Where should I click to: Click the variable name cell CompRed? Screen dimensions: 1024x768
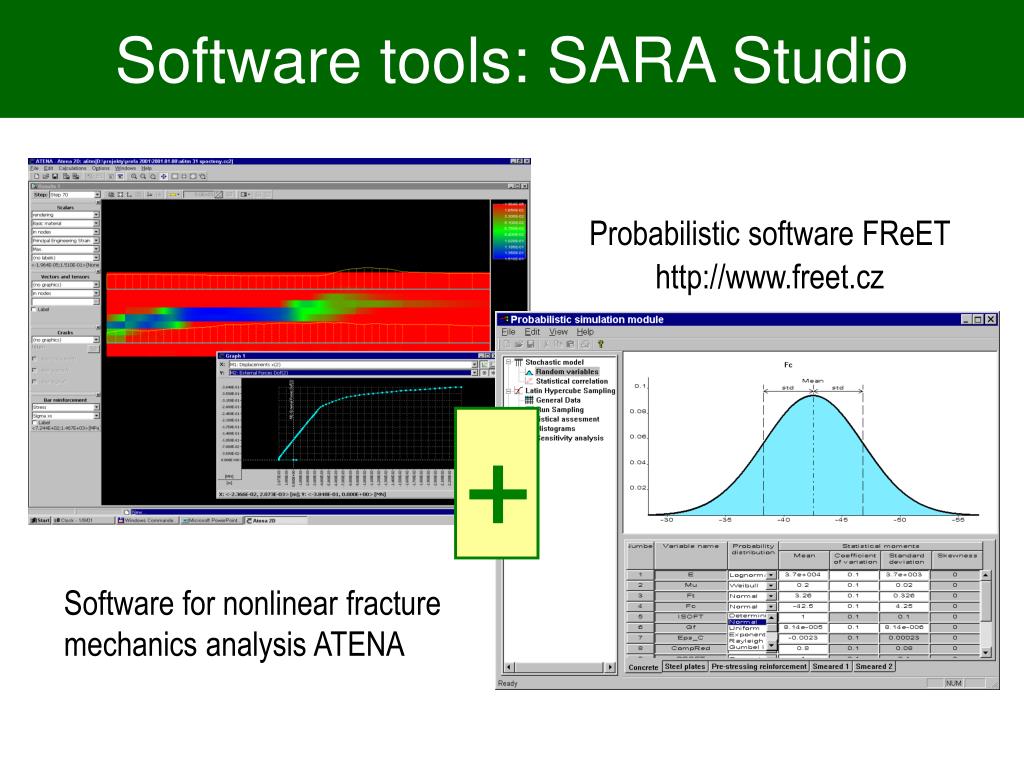[691, 648]
